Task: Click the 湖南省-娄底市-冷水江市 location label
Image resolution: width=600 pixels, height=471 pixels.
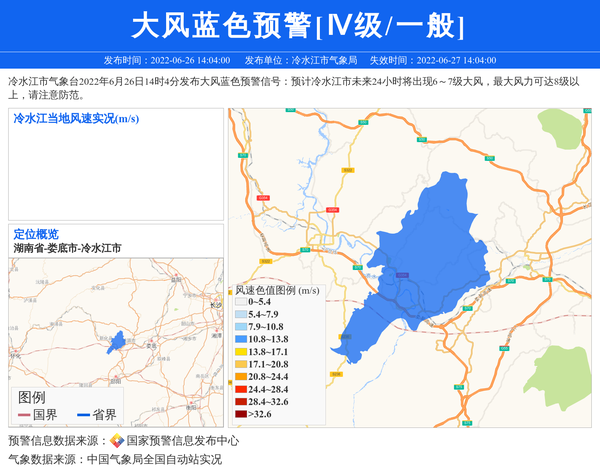Action: (x=67, y=248)
